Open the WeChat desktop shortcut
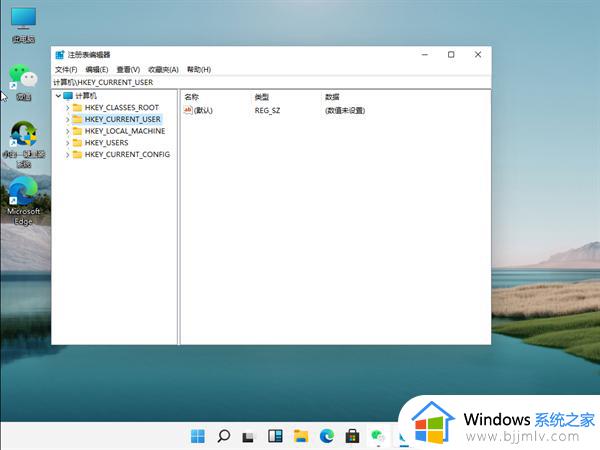Image resolution: width=600 pixels, height=450 pixels. click(23, 83)
